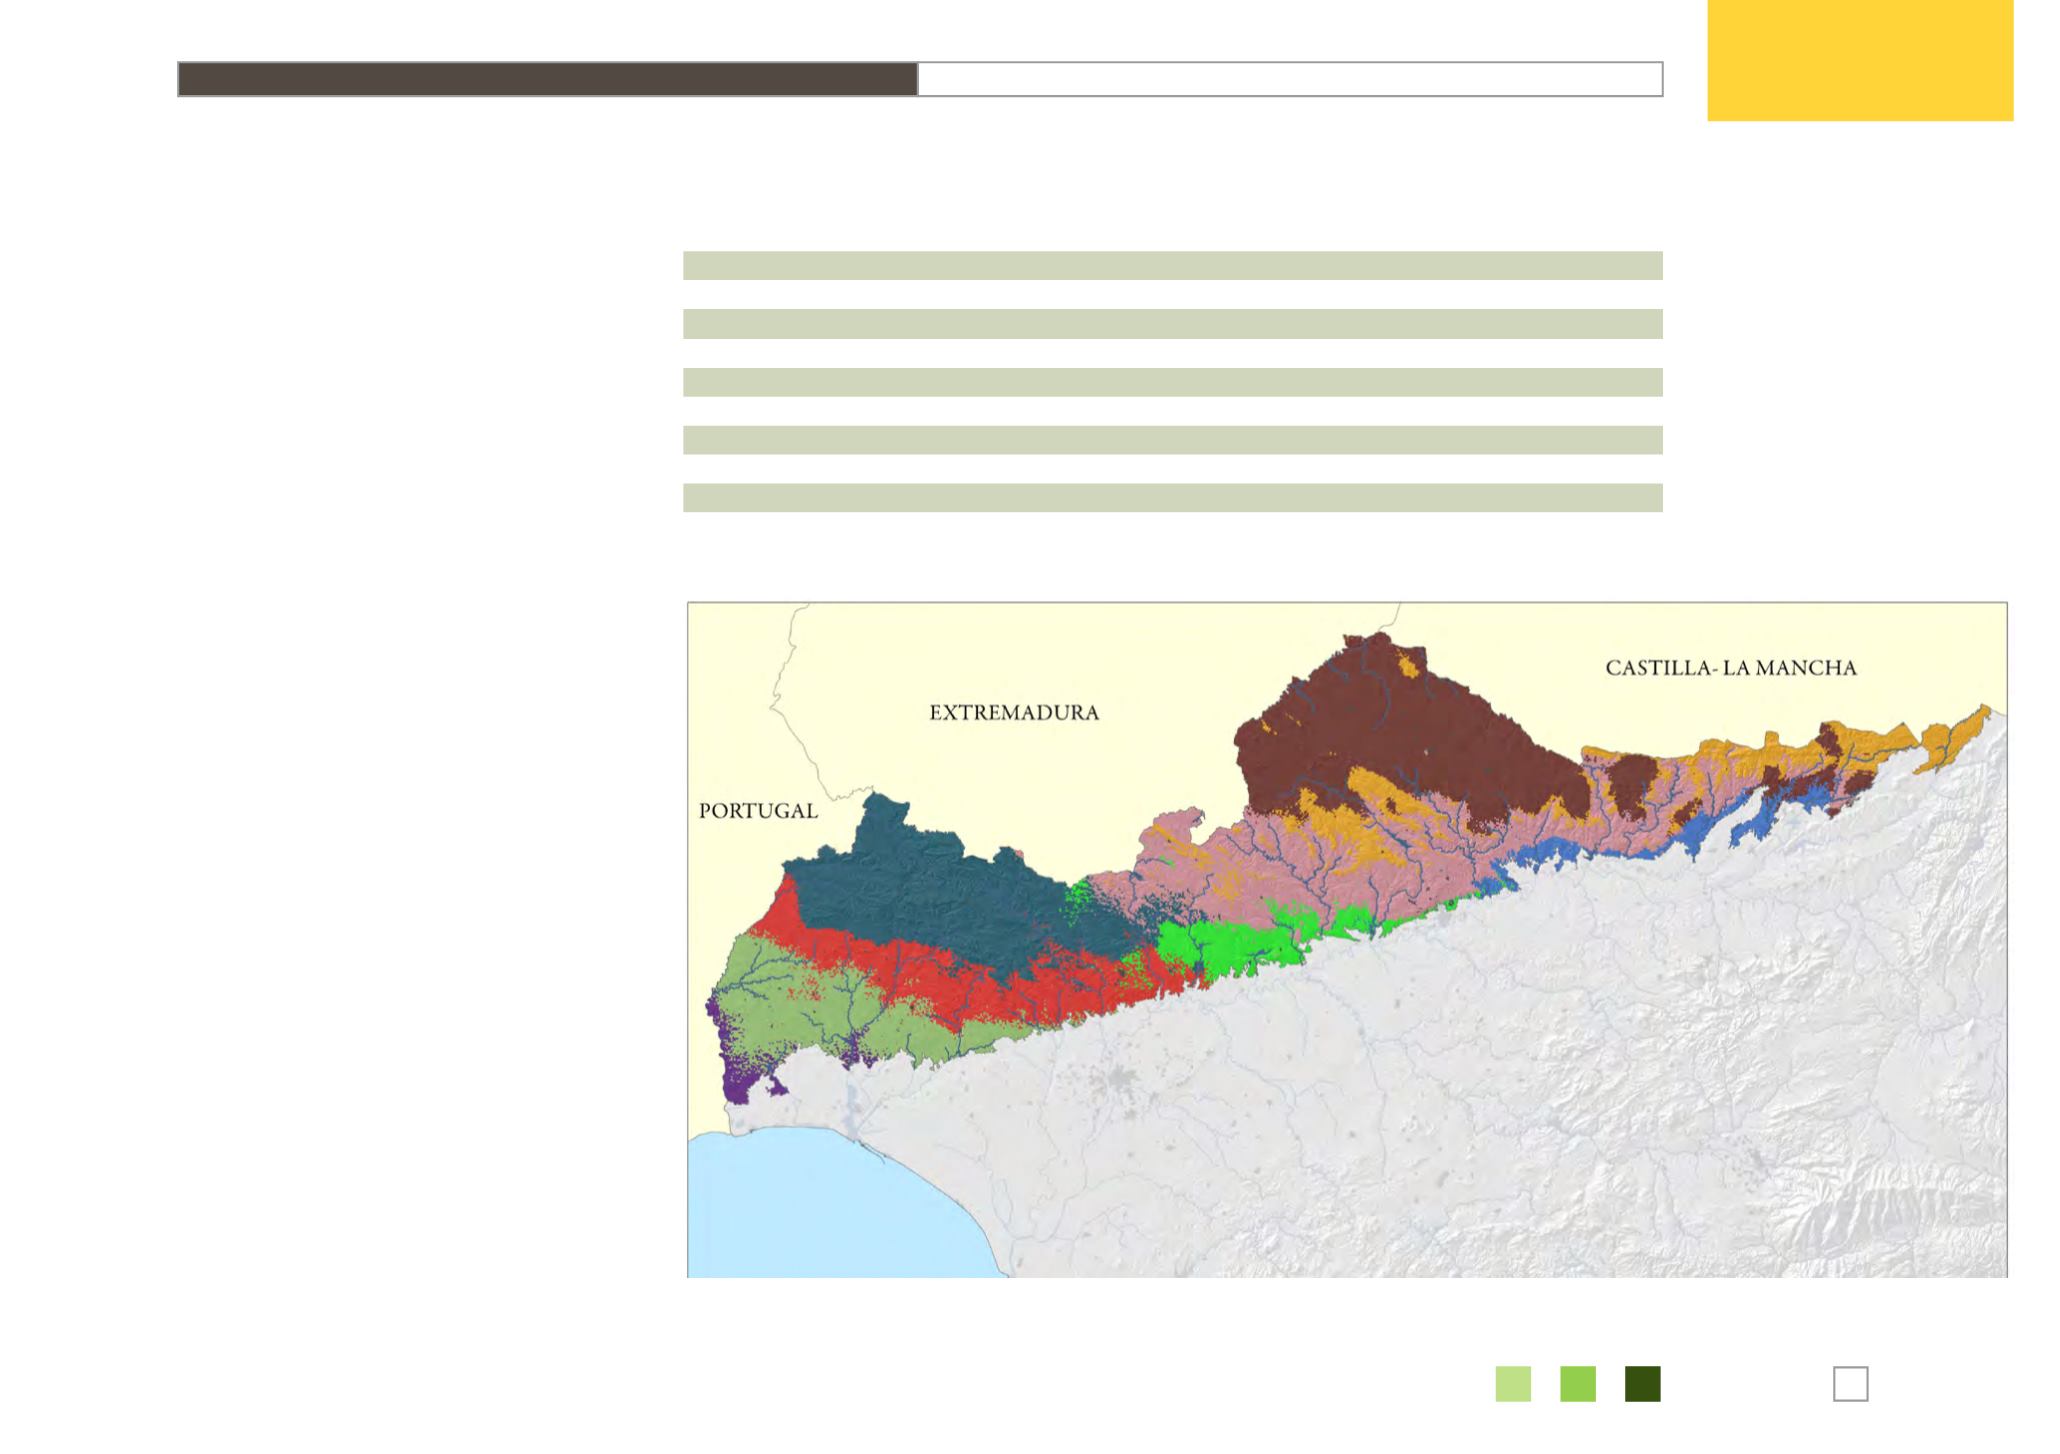Screen dimensions: 2060x1454
Task: Click the large dark brown map region
Action: coord(1400,730)
